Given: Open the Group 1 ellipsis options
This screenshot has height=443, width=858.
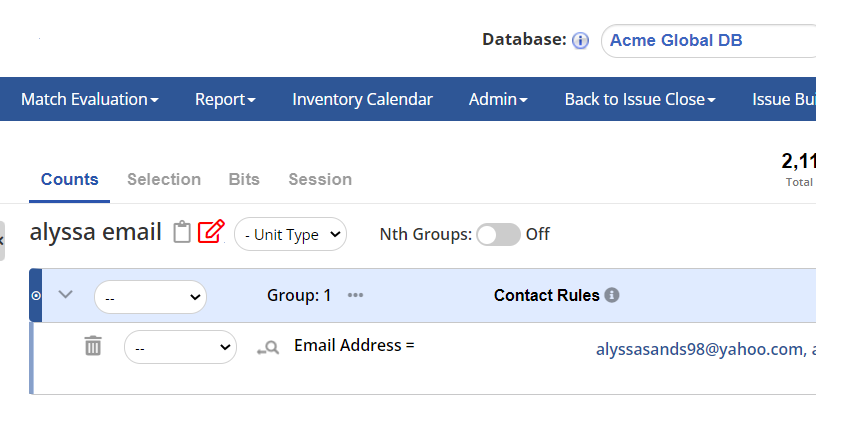Looking at the screenshot, I should (x=356, y=296).
